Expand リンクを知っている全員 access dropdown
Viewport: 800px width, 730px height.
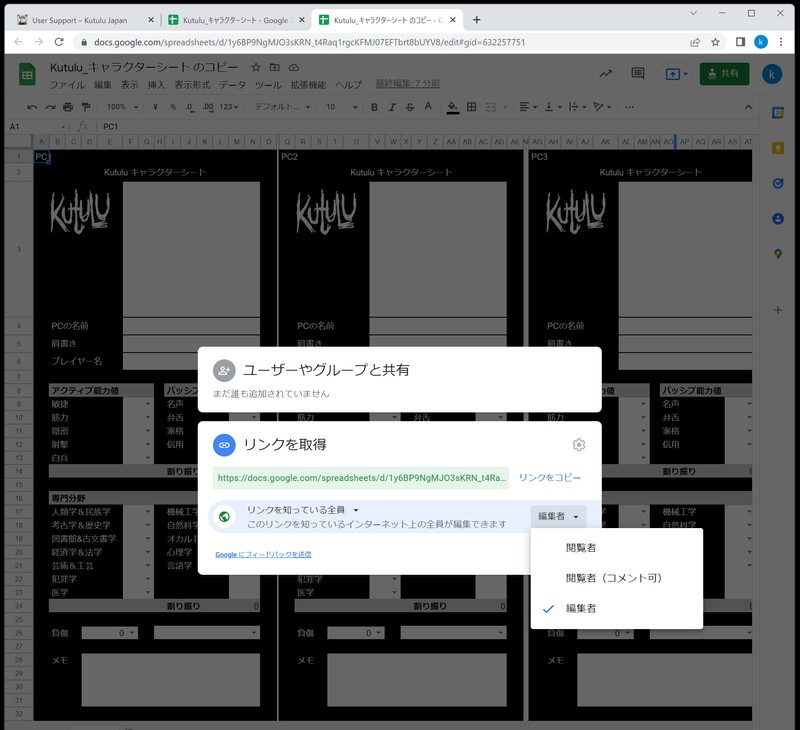pos(303,510)
